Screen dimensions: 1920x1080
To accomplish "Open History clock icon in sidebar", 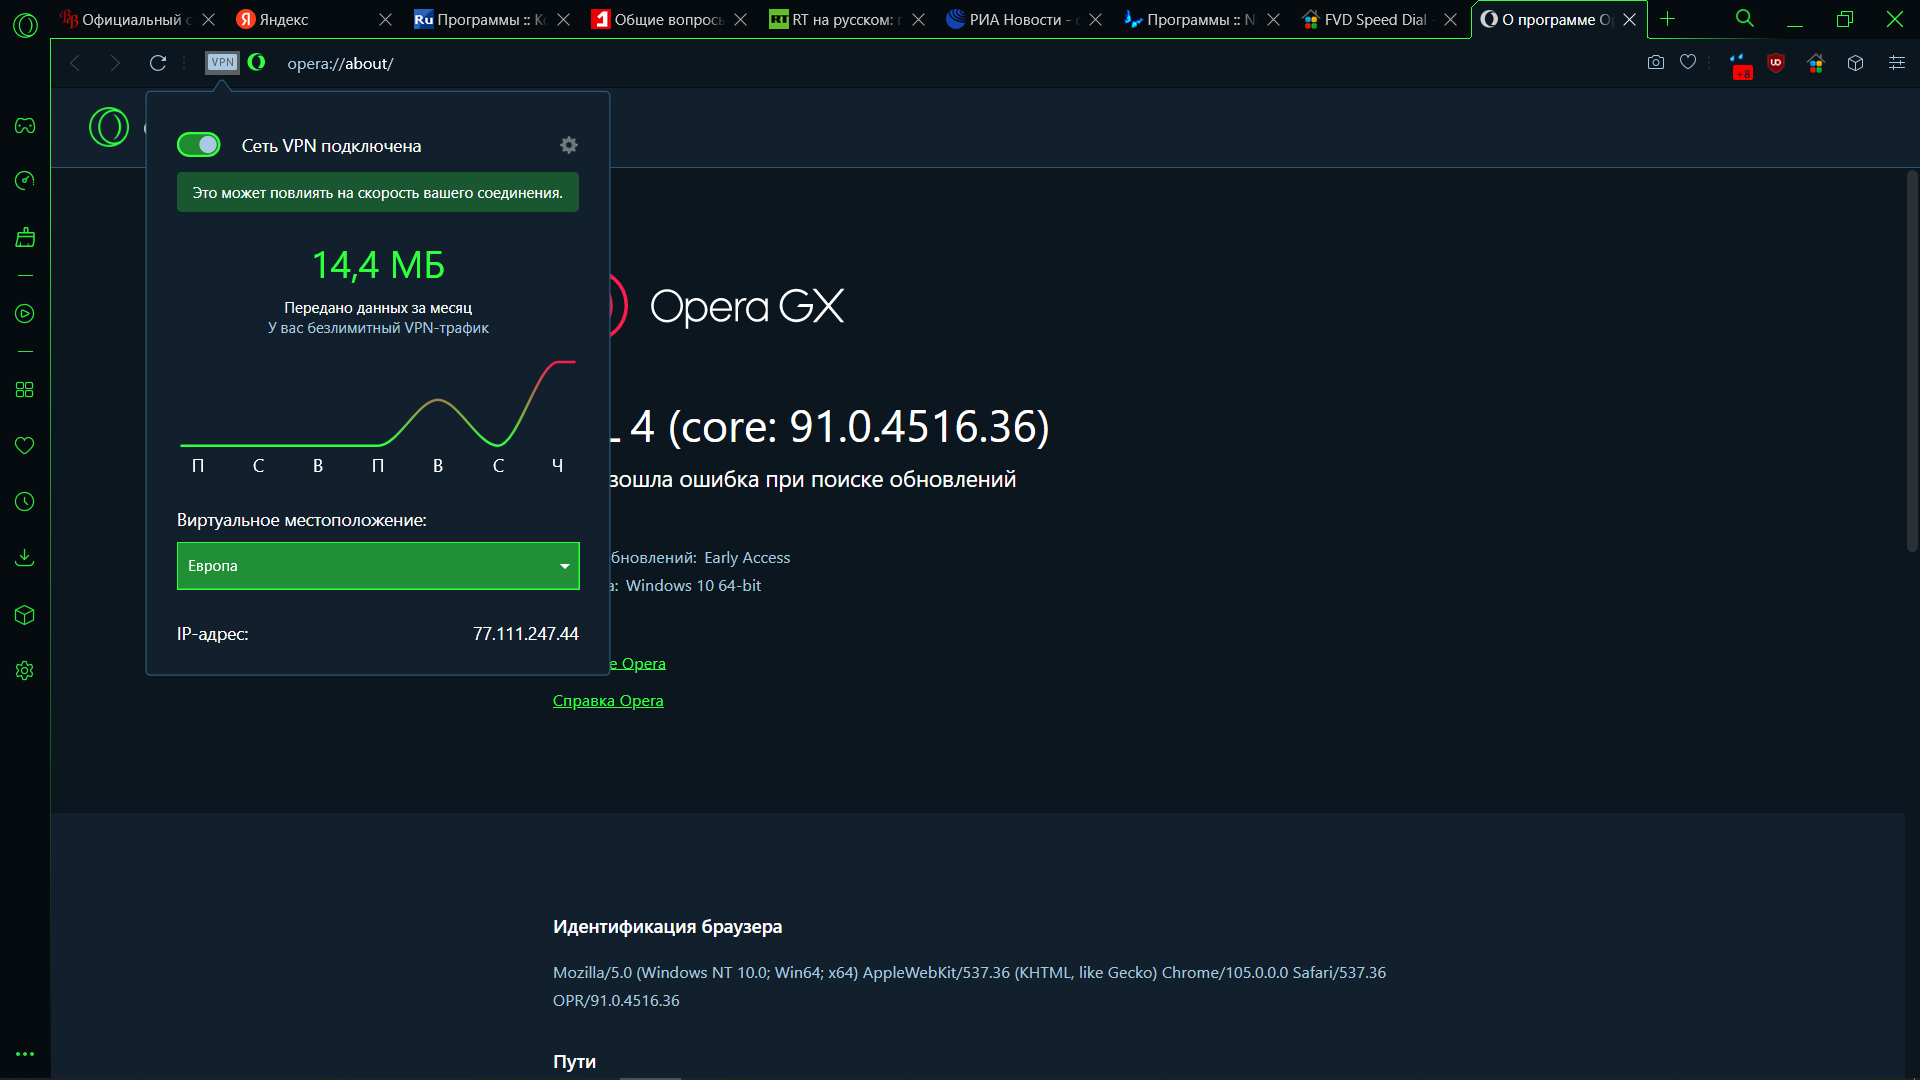I will tap(25, 502).
